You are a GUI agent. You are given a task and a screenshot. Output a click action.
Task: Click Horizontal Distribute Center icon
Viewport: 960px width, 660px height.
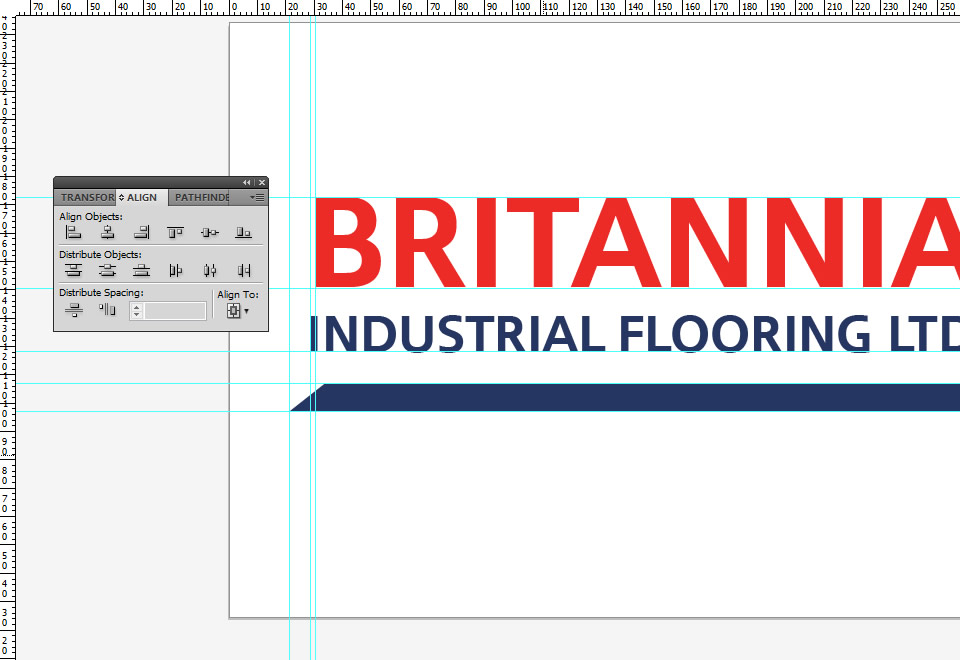[x=210, y=270]
